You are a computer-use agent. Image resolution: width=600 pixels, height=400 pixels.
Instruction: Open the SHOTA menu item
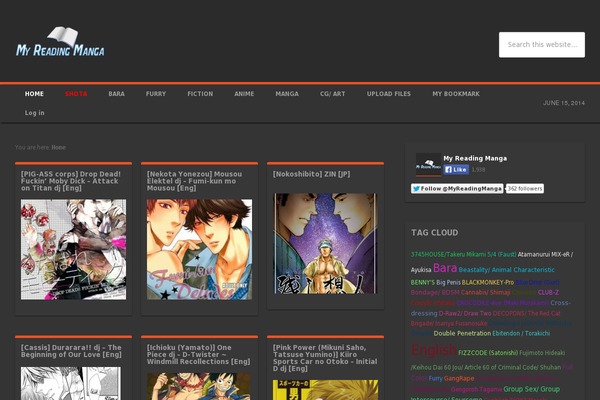(x=76, y=94)
